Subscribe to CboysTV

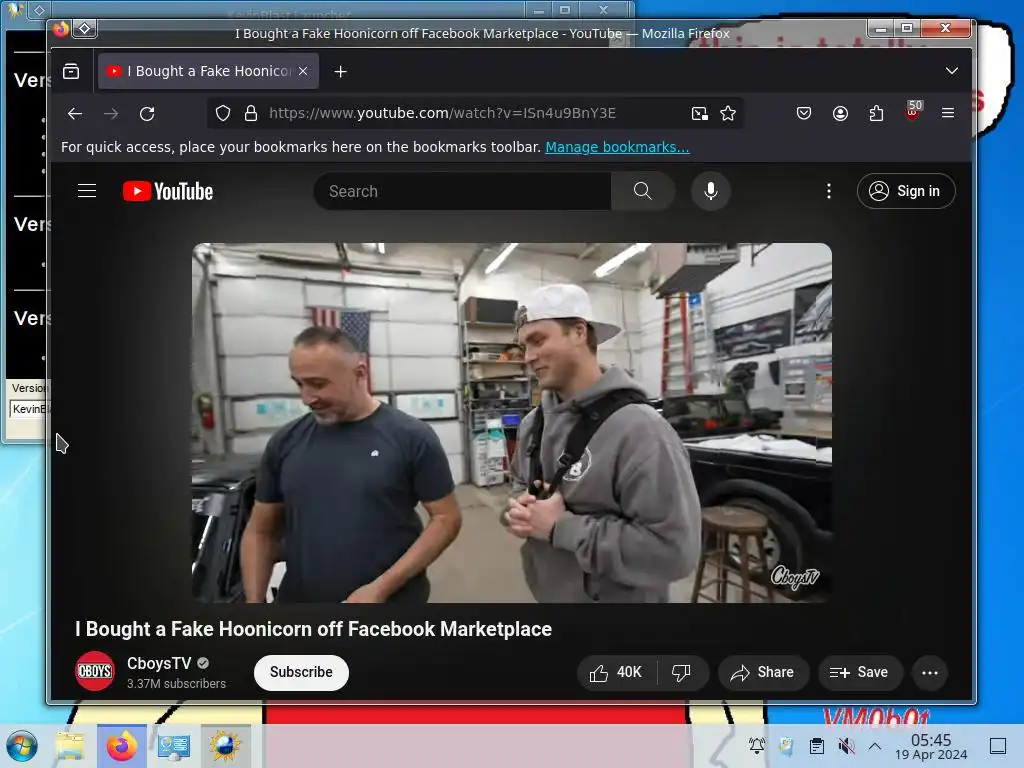[x=301, y=673]
